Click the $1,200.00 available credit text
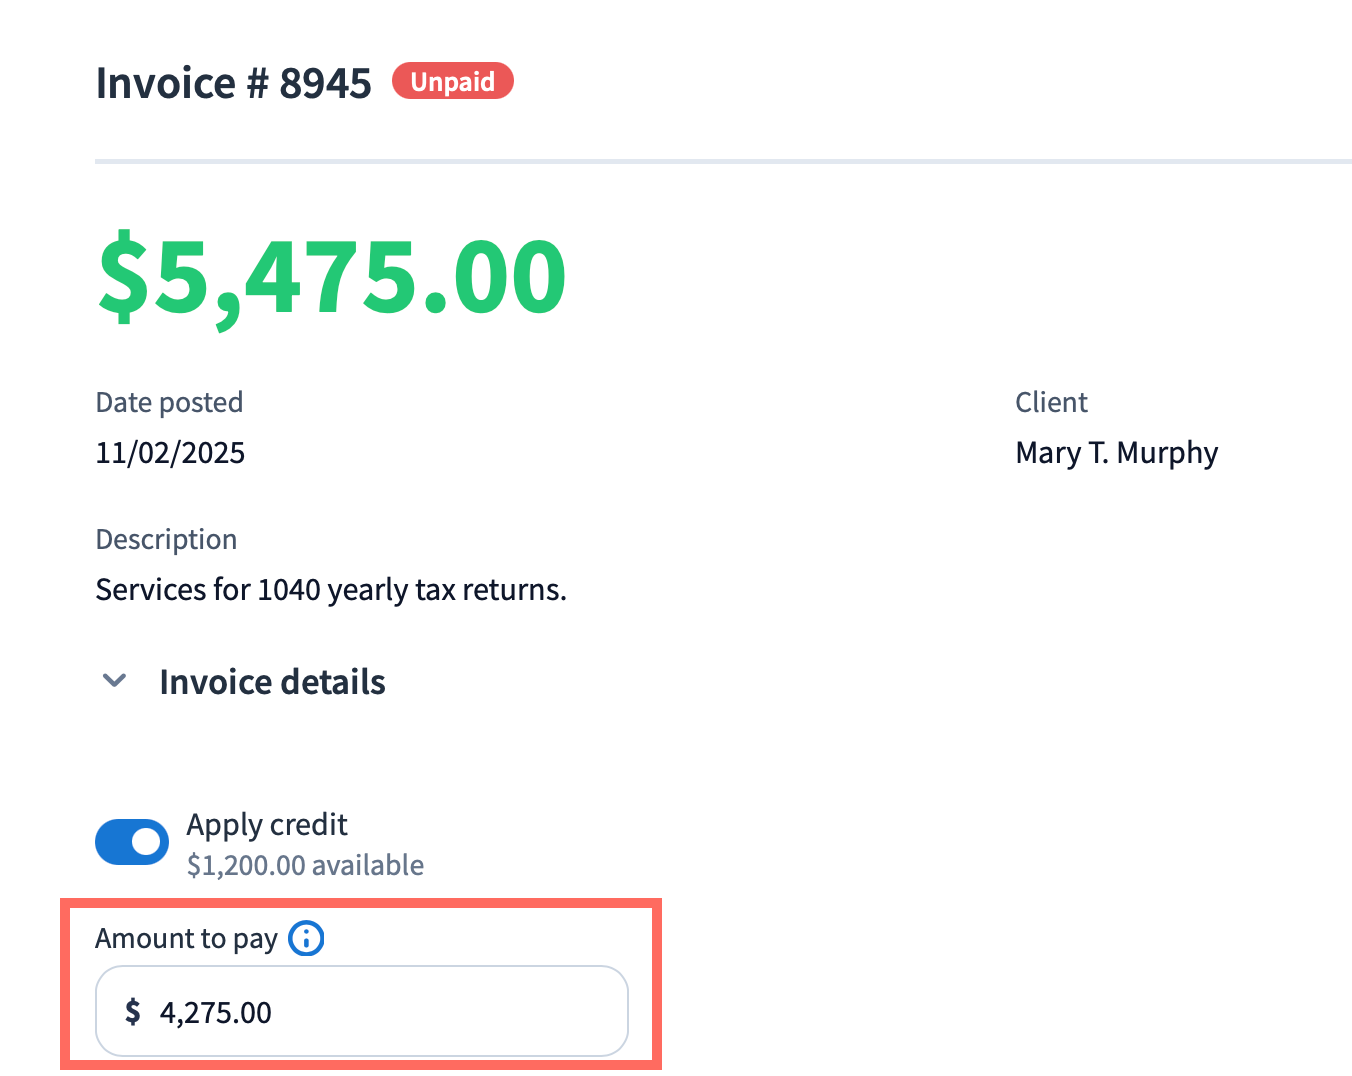Image resolution: width=1352 pixels, height=1076 pixels. (305, 865)
